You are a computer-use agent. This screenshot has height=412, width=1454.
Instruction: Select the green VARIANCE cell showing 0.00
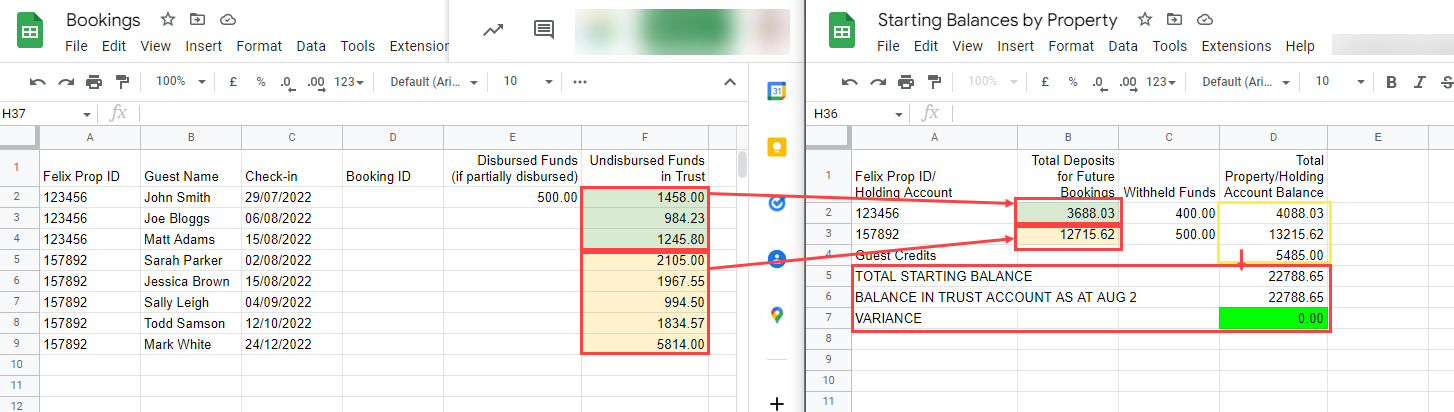tap(1273, 318)
